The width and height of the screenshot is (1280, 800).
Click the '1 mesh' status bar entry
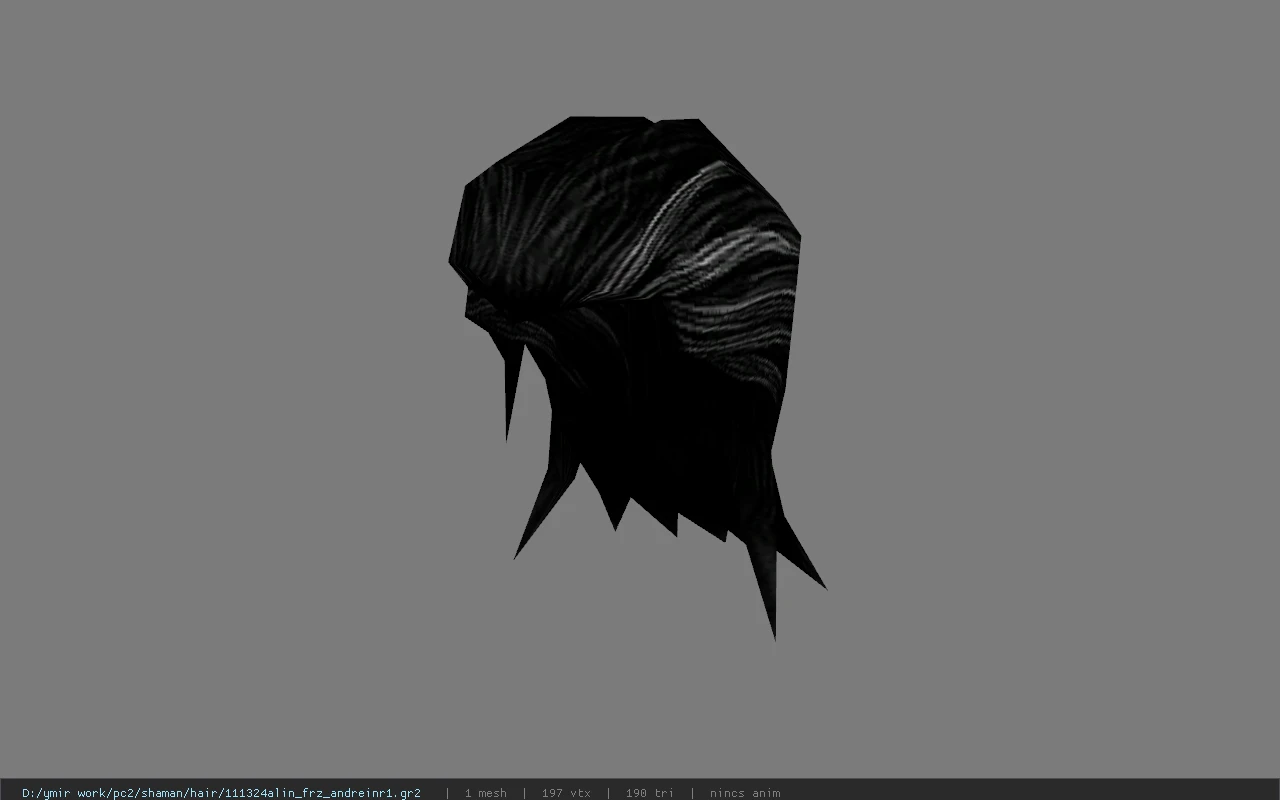pyautogui.click(x=485, y=793)
